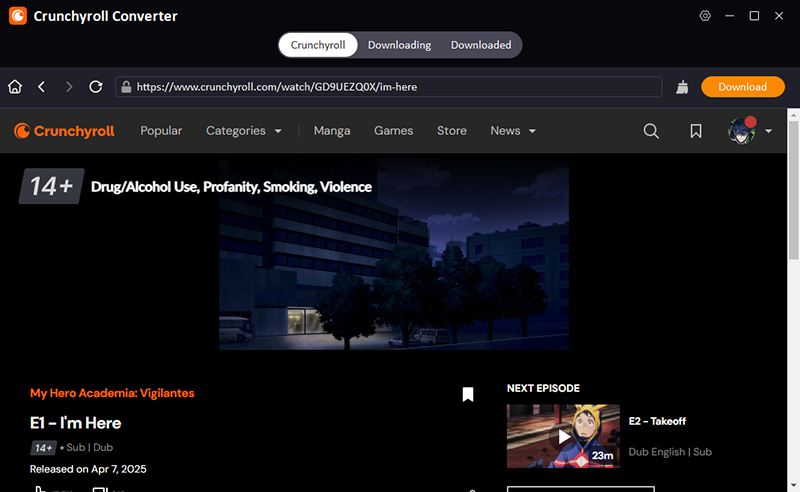Open the Crunchyroll Converter settings gear
Viewport: 800px width, 492px height.
(705, 16)
